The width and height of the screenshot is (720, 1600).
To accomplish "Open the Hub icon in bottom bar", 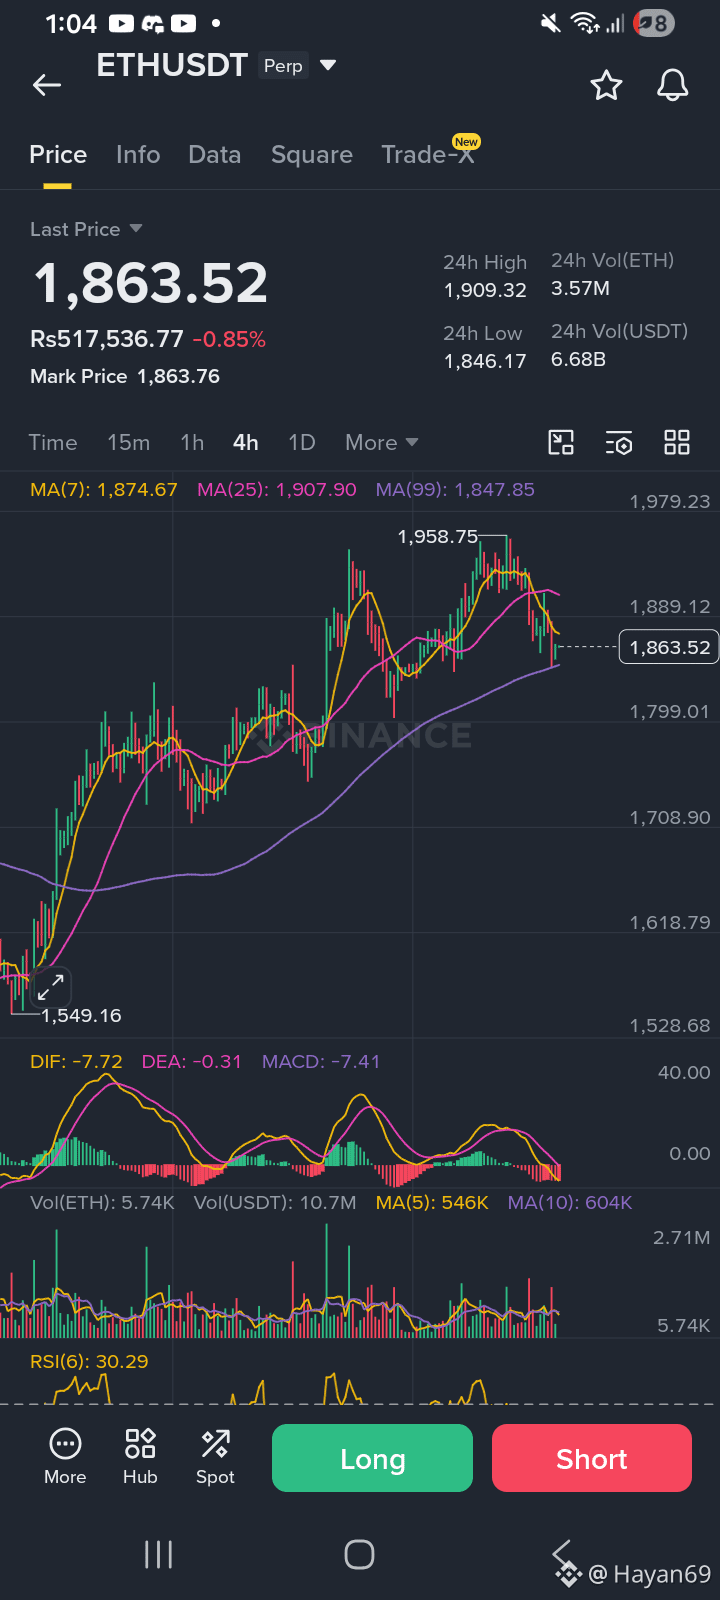I will tap(140, 1457).
